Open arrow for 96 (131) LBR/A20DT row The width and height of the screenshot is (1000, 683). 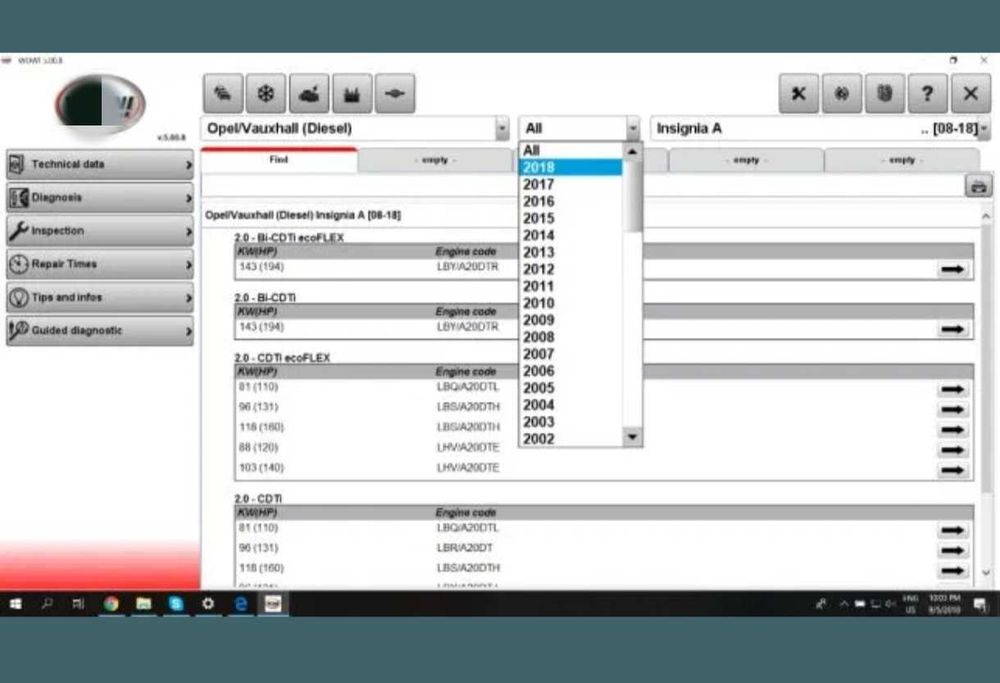(x=952, y=550)
